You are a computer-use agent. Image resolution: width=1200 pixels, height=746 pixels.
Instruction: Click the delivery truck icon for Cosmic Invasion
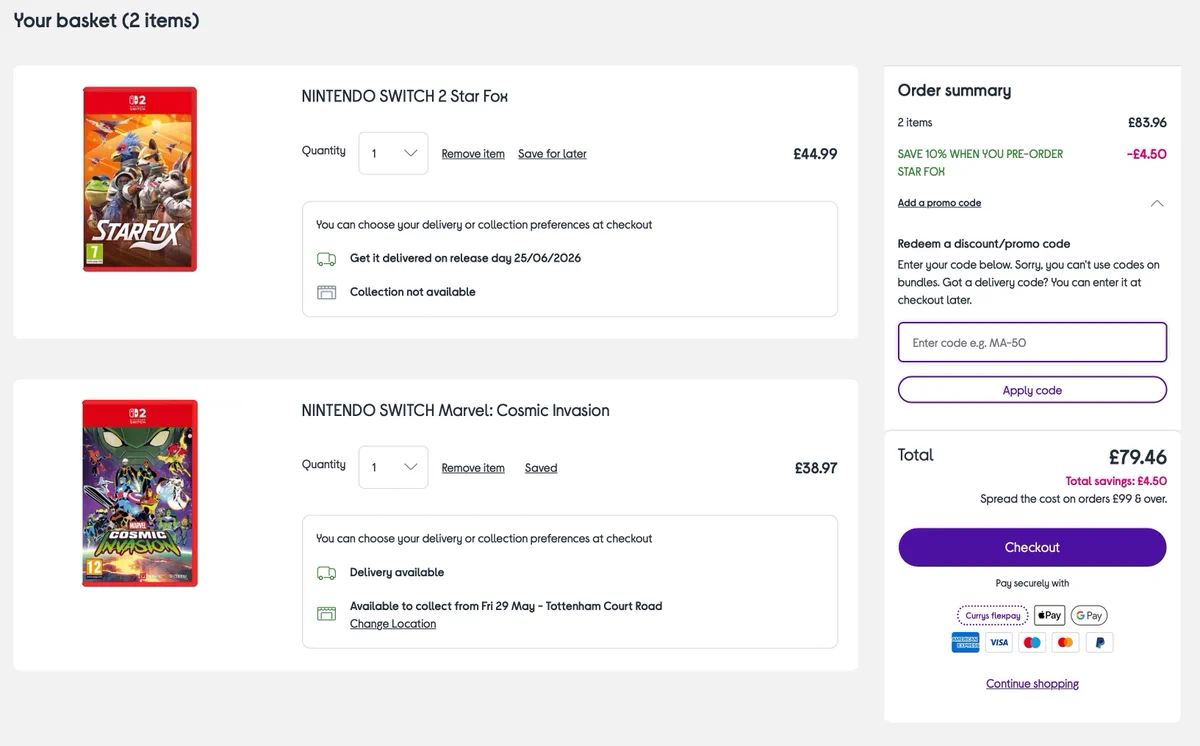[x=326, y=573]
